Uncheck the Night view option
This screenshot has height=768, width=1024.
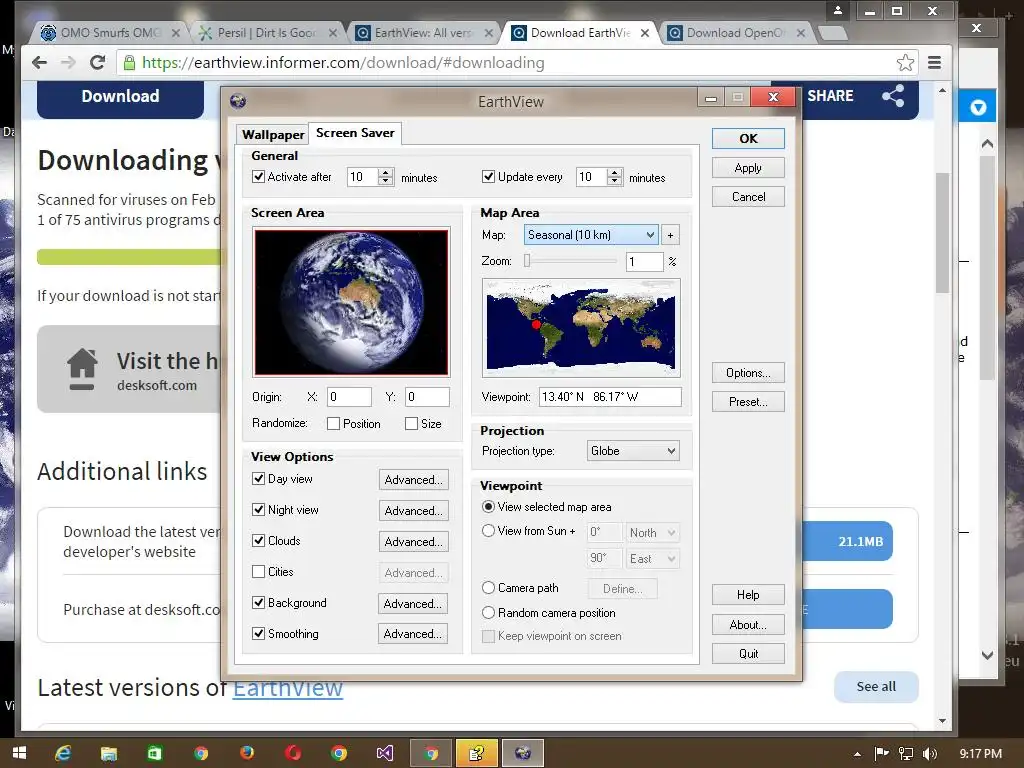[x=259, y=509]
